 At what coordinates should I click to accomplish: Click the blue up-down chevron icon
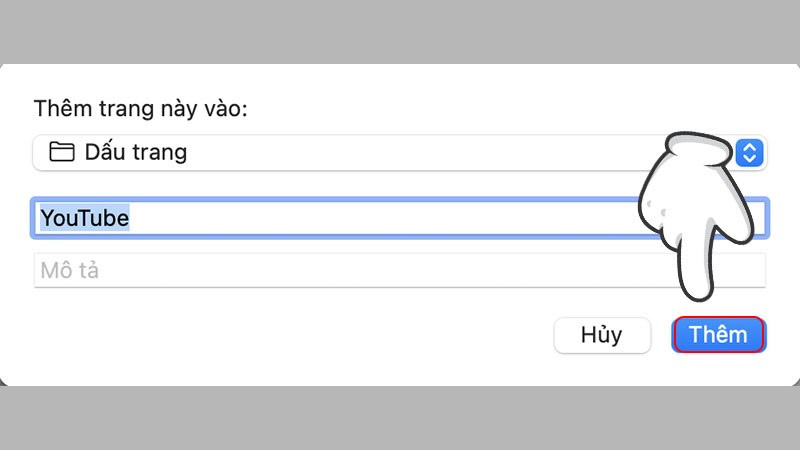(x=750, y=153)
